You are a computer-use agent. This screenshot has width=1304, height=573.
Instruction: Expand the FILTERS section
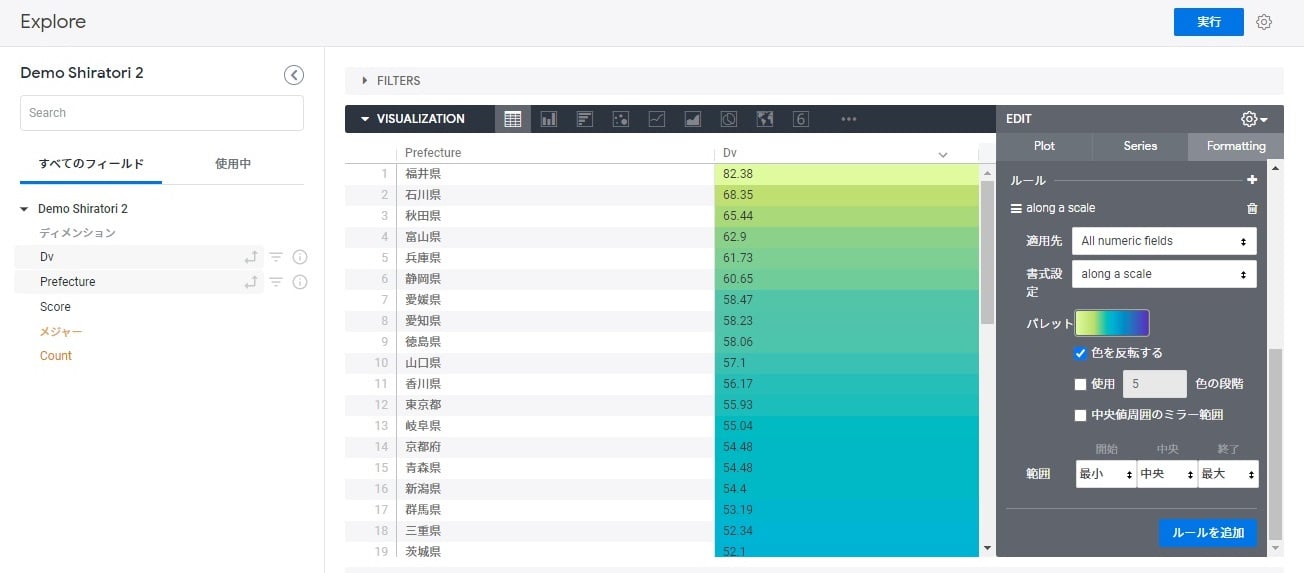click(x=390, y=81)
